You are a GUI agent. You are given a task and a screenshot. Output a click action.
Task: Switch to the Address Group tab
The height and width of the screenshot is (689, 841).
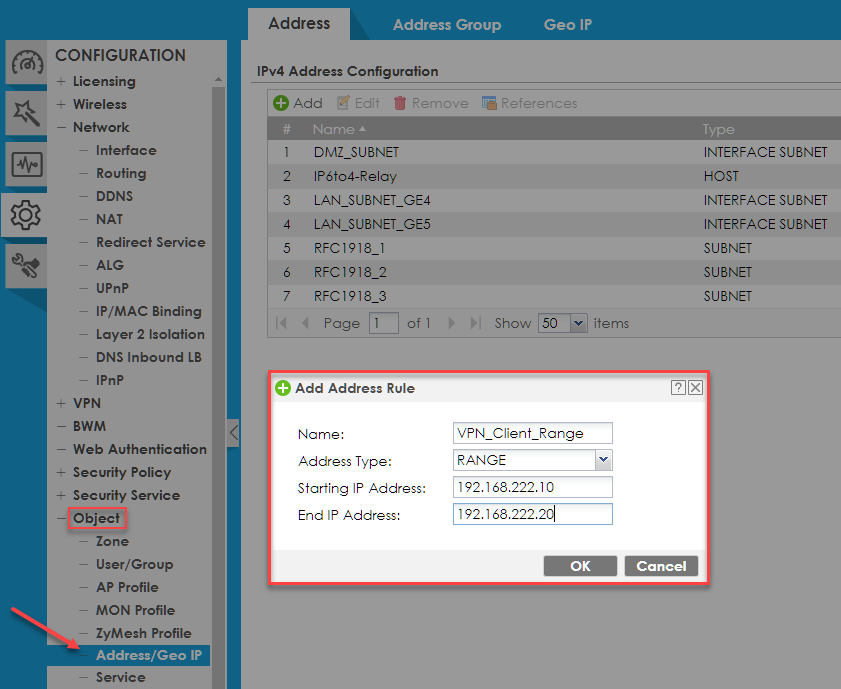pyautogui.click(x=447, y=24)
